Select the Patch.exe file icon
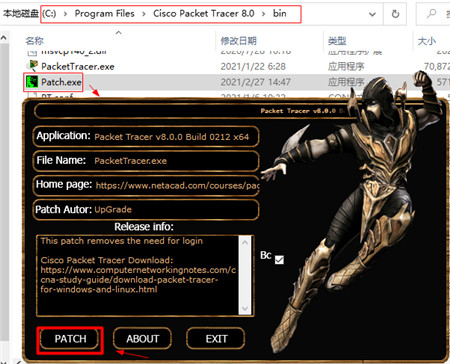The height and width of the screenshot is (364, 450). (32, 82)
